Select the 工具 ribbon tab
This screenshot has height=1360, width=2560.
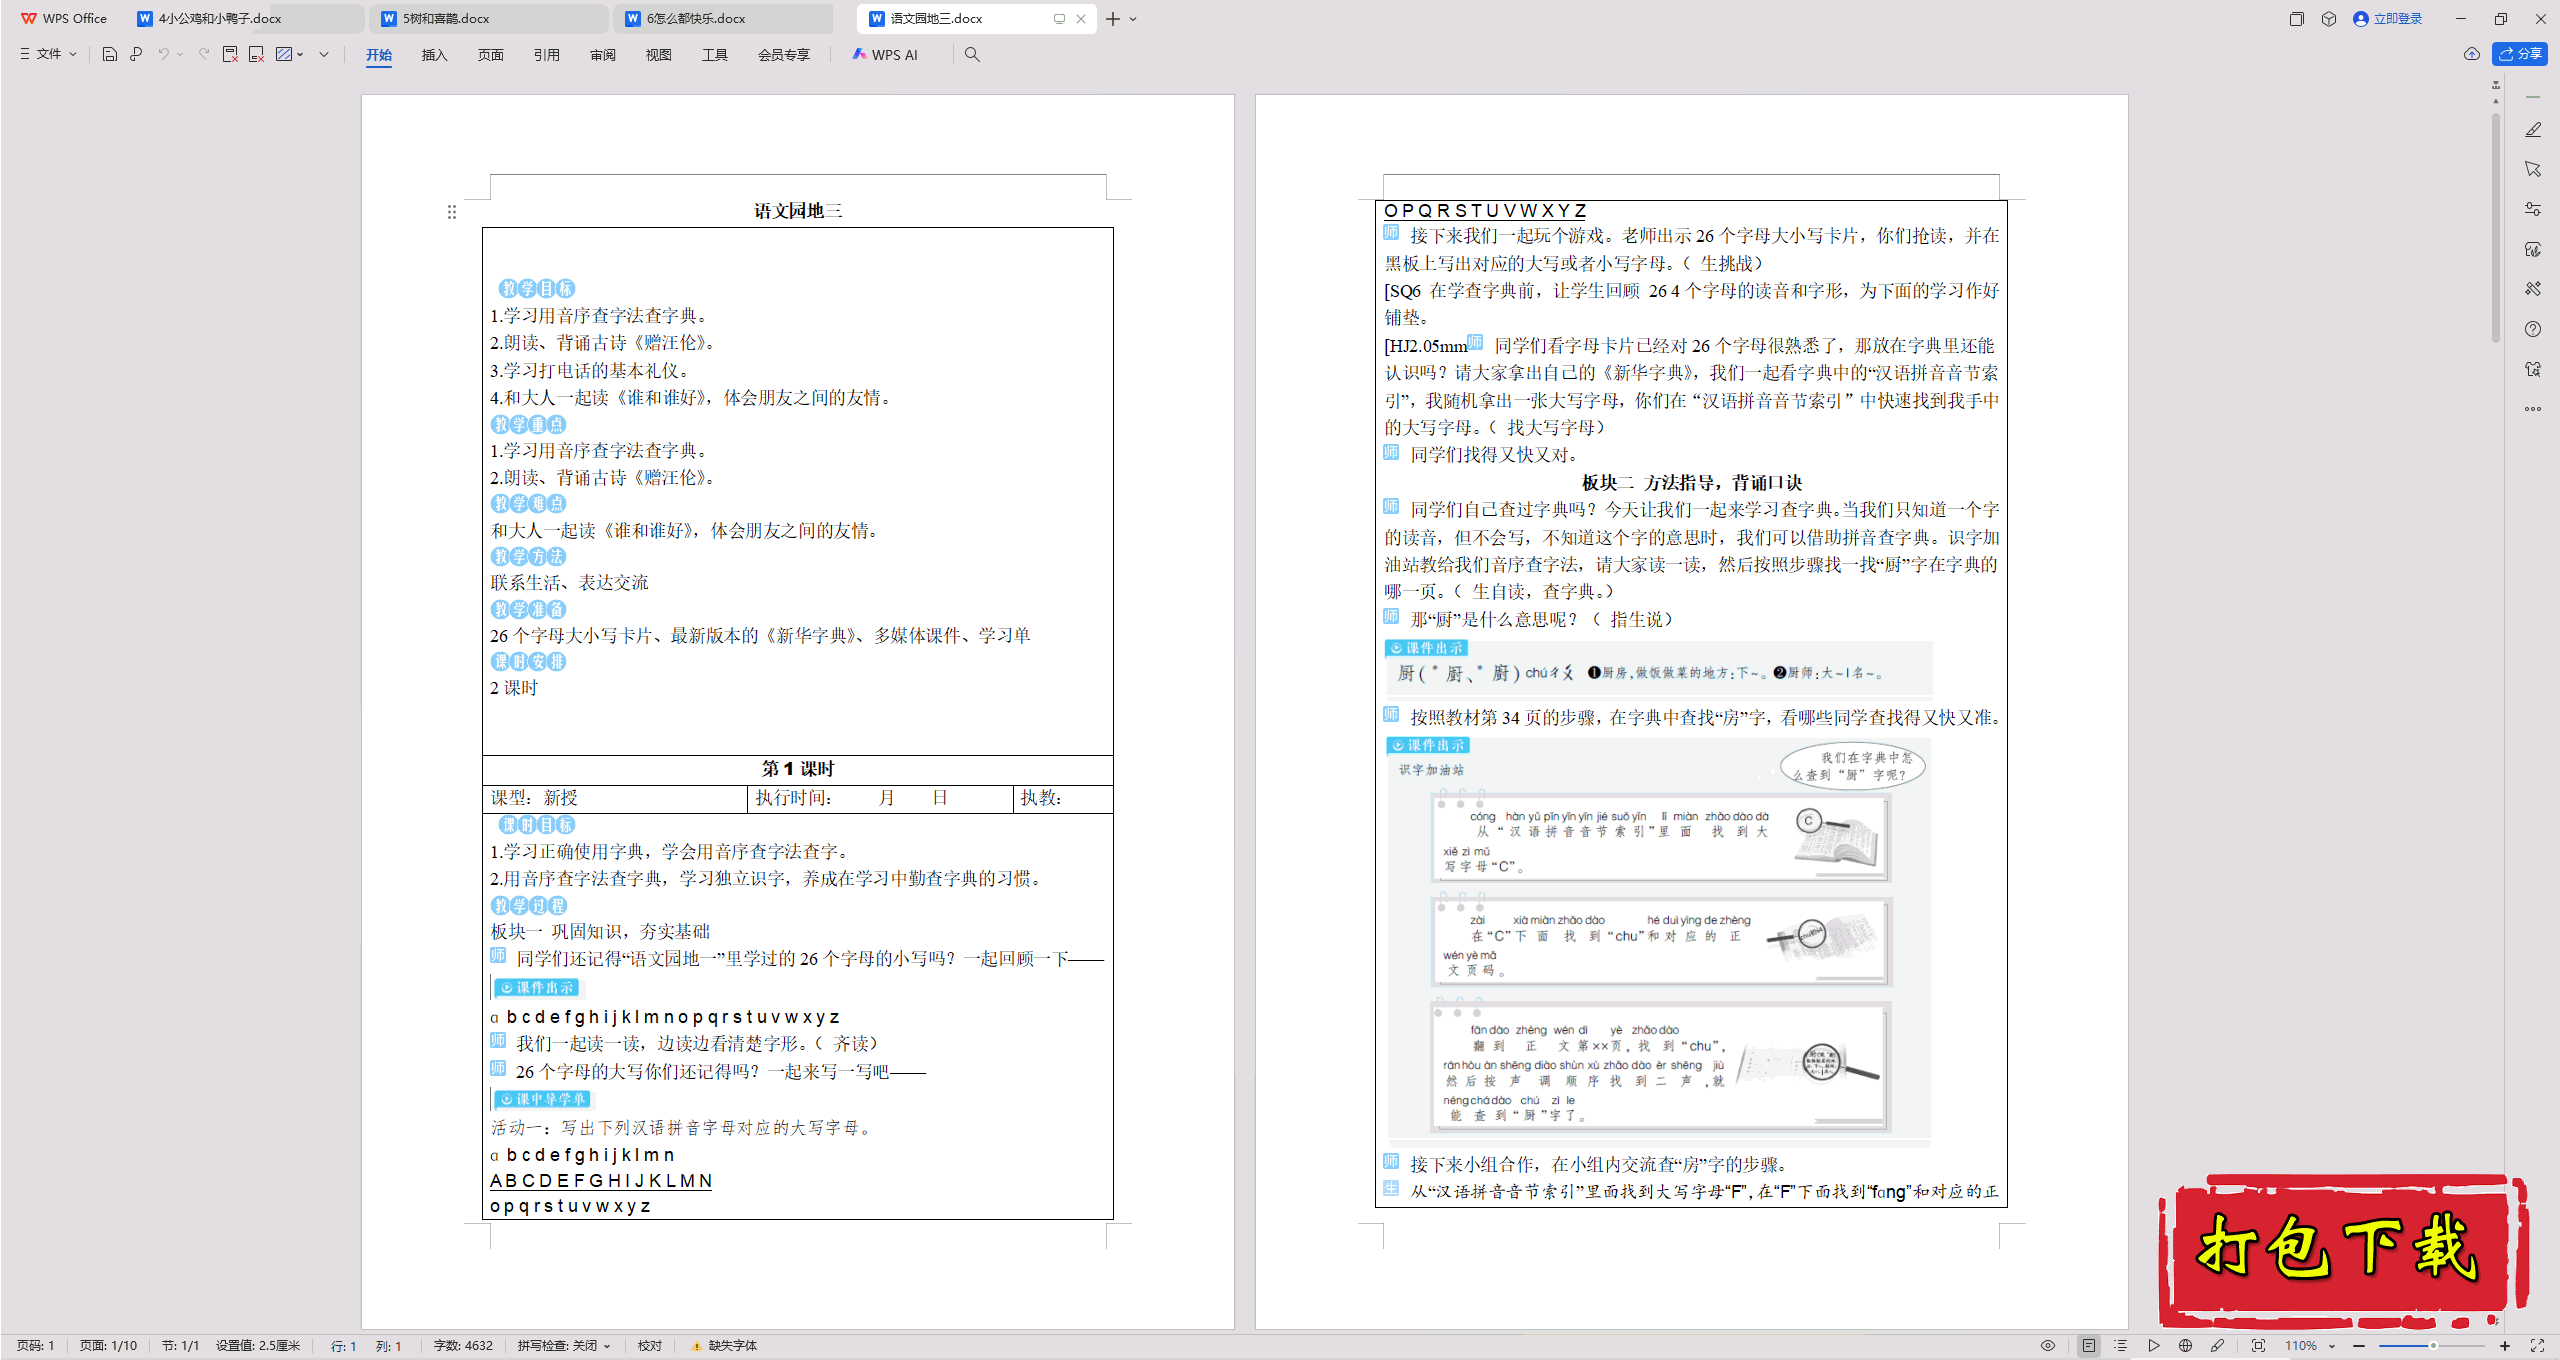click(714, 55)
